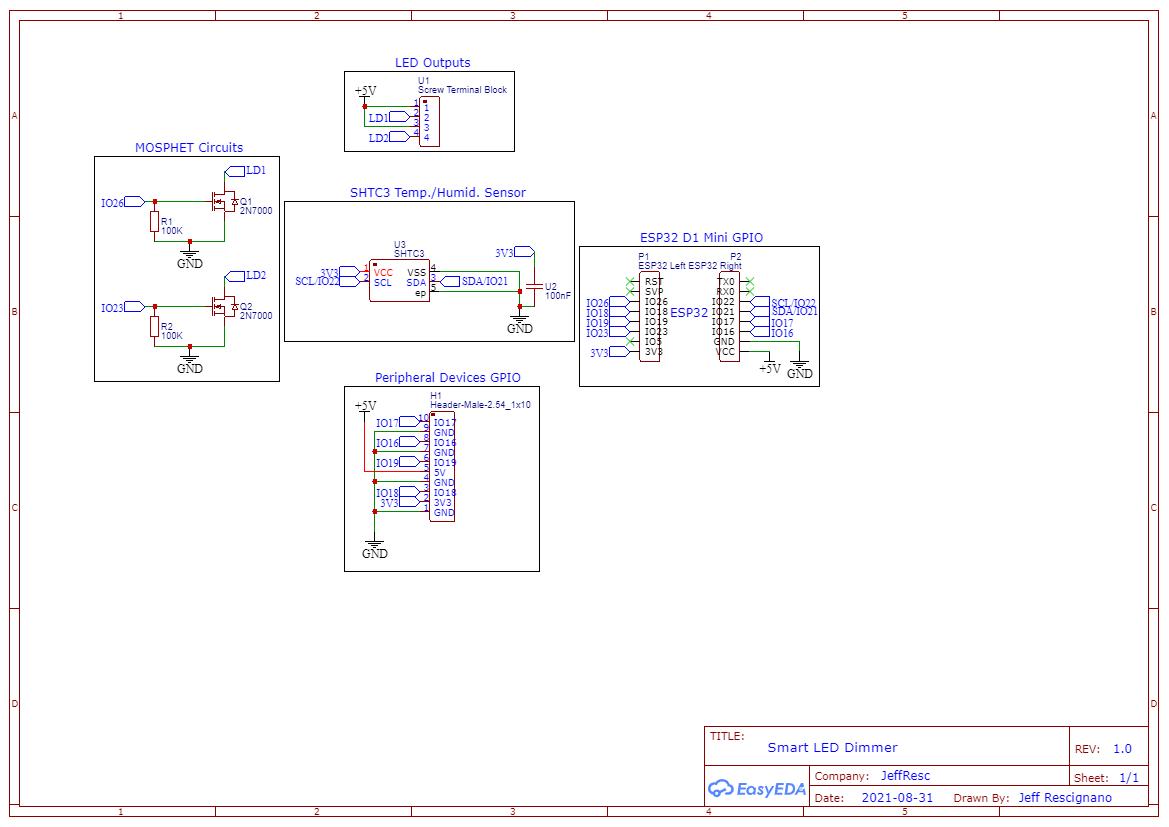Screen dimensions: 1169x827
Task: Select the R2 100K resistor symbol
Action: [x=154, y=327]
